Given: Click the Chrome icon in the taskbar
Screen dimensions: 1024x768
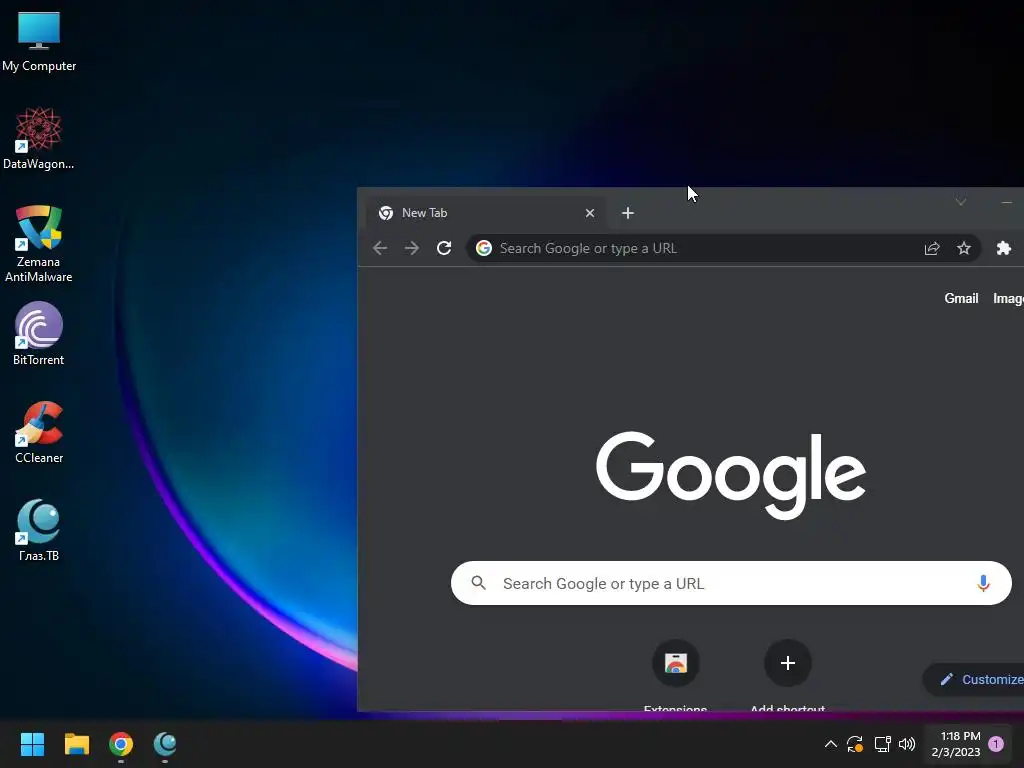Looking at the screenshot, I should [x=121, y=744].
